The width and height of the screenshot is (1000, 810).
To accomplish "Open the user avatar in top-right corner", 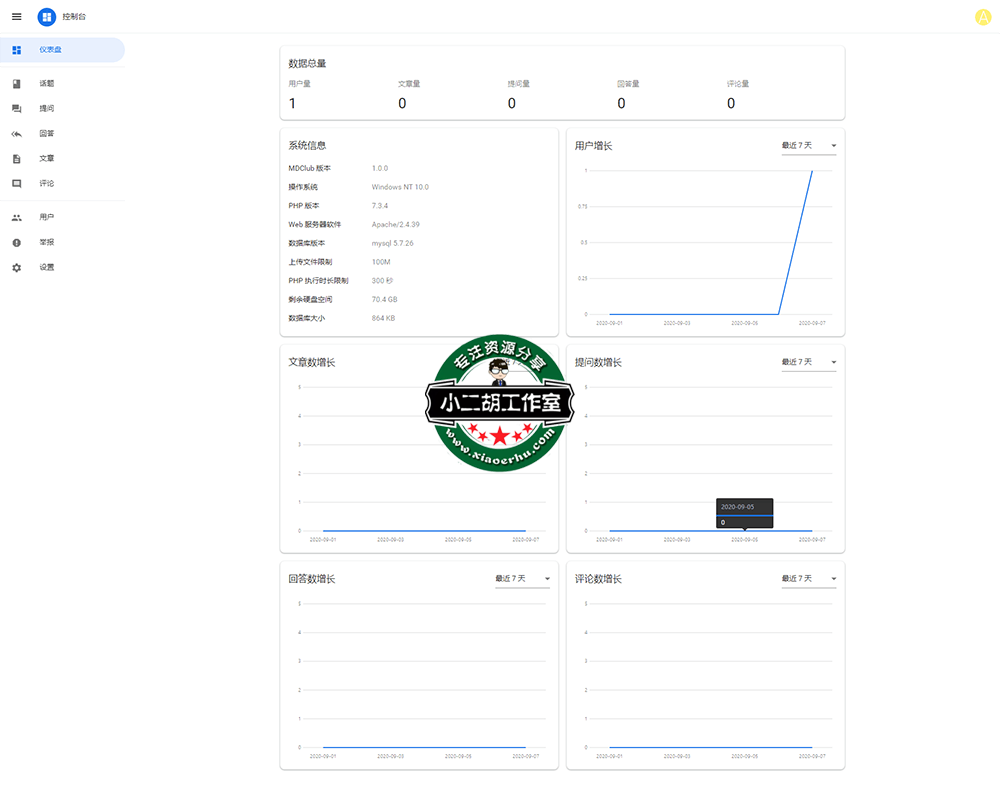I will 982,17.
